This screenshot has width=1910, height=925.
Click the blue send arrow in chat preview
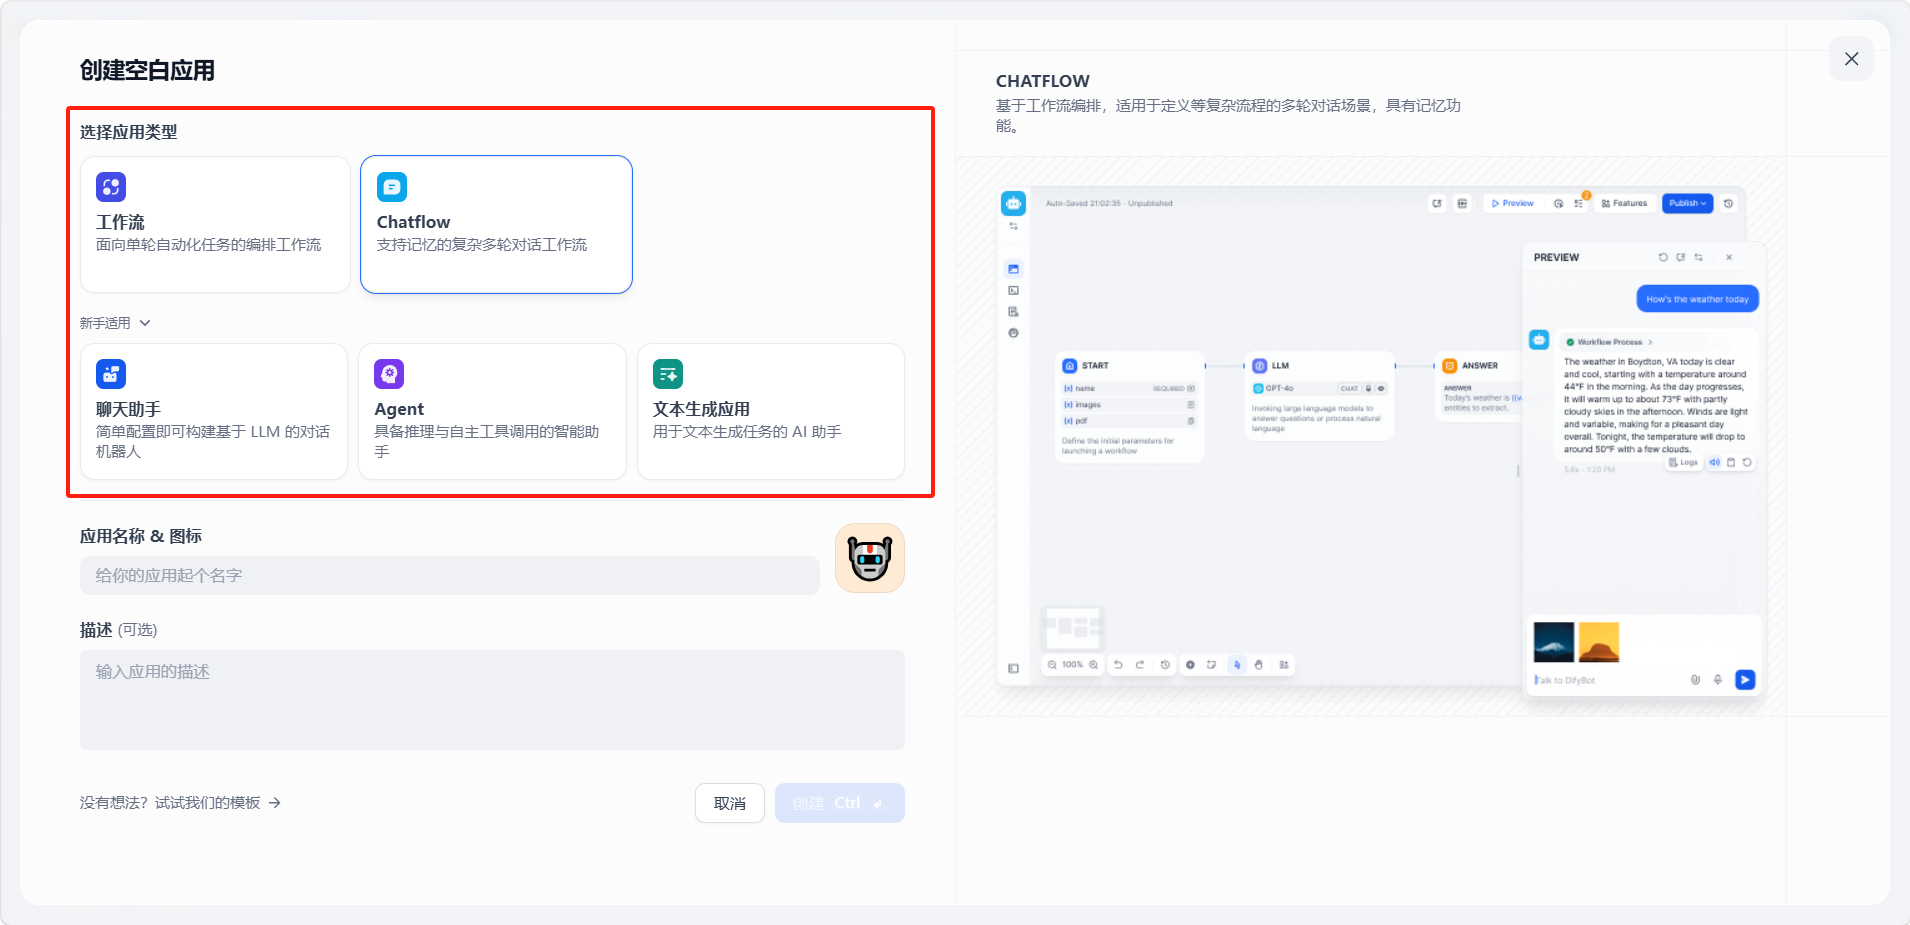click(1744, 680)
